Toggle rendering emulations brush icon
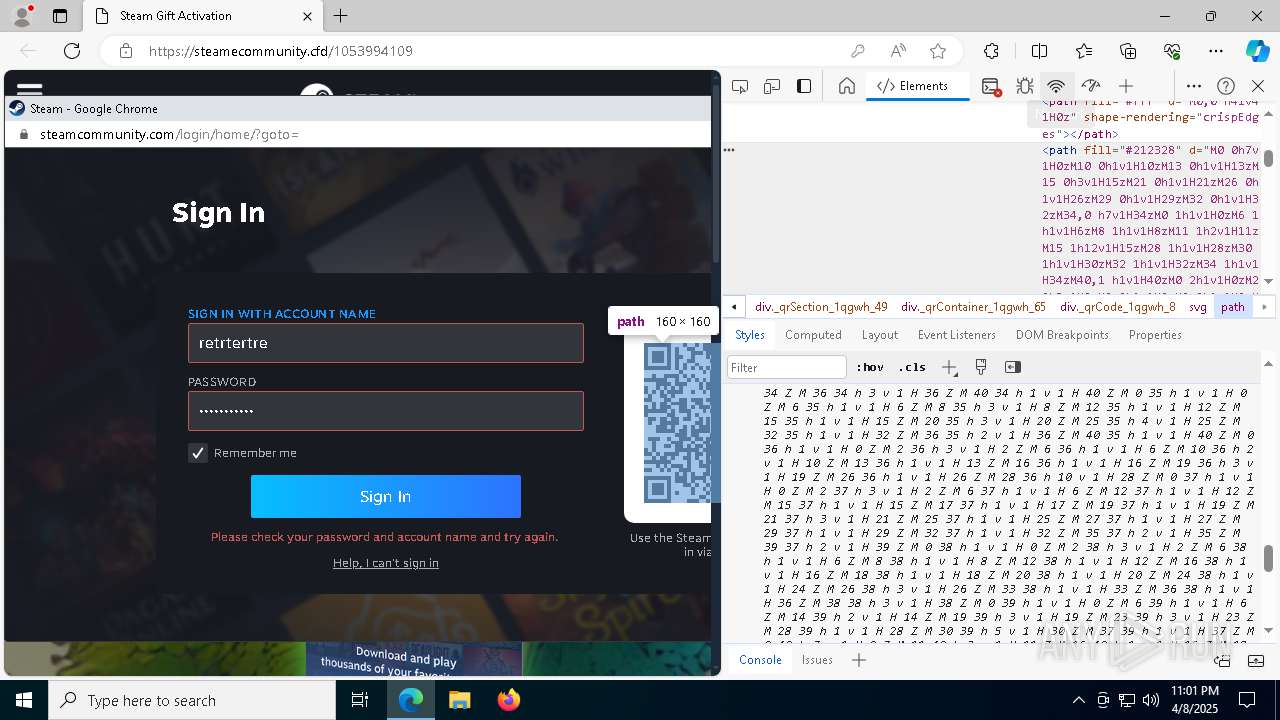Image resolution: width=1280 pixels, height=720 pixels. [x=981, y=367]
